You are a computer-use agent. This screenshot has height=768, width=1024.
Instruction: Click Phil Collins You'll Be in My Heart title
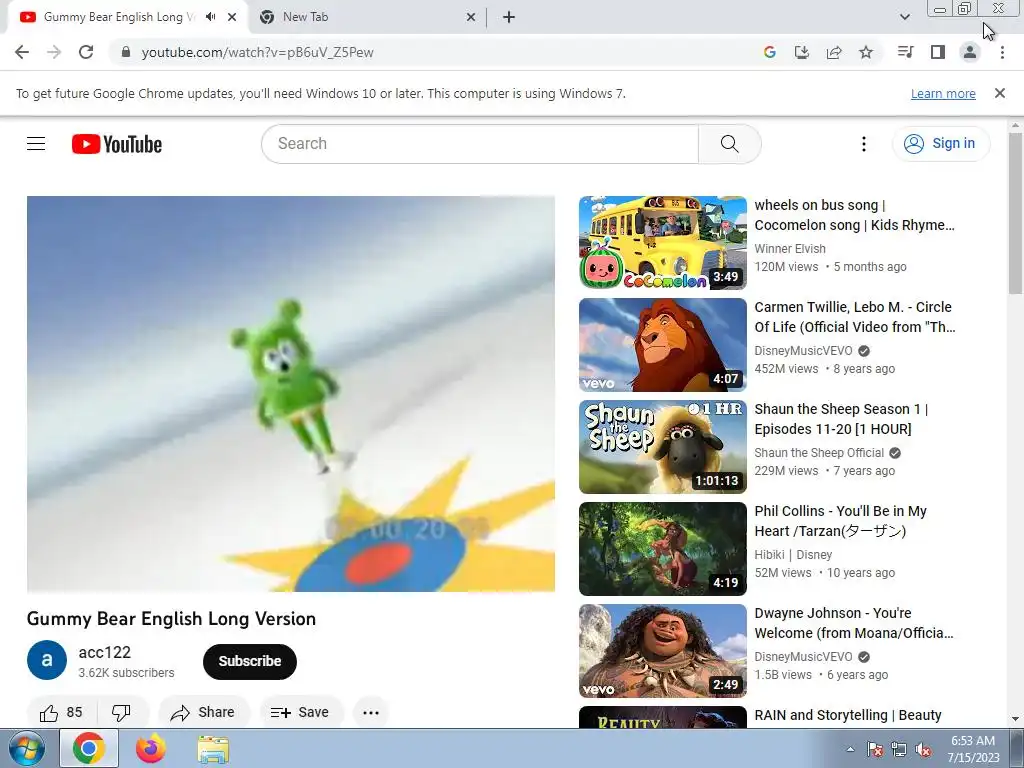[840, 520]
